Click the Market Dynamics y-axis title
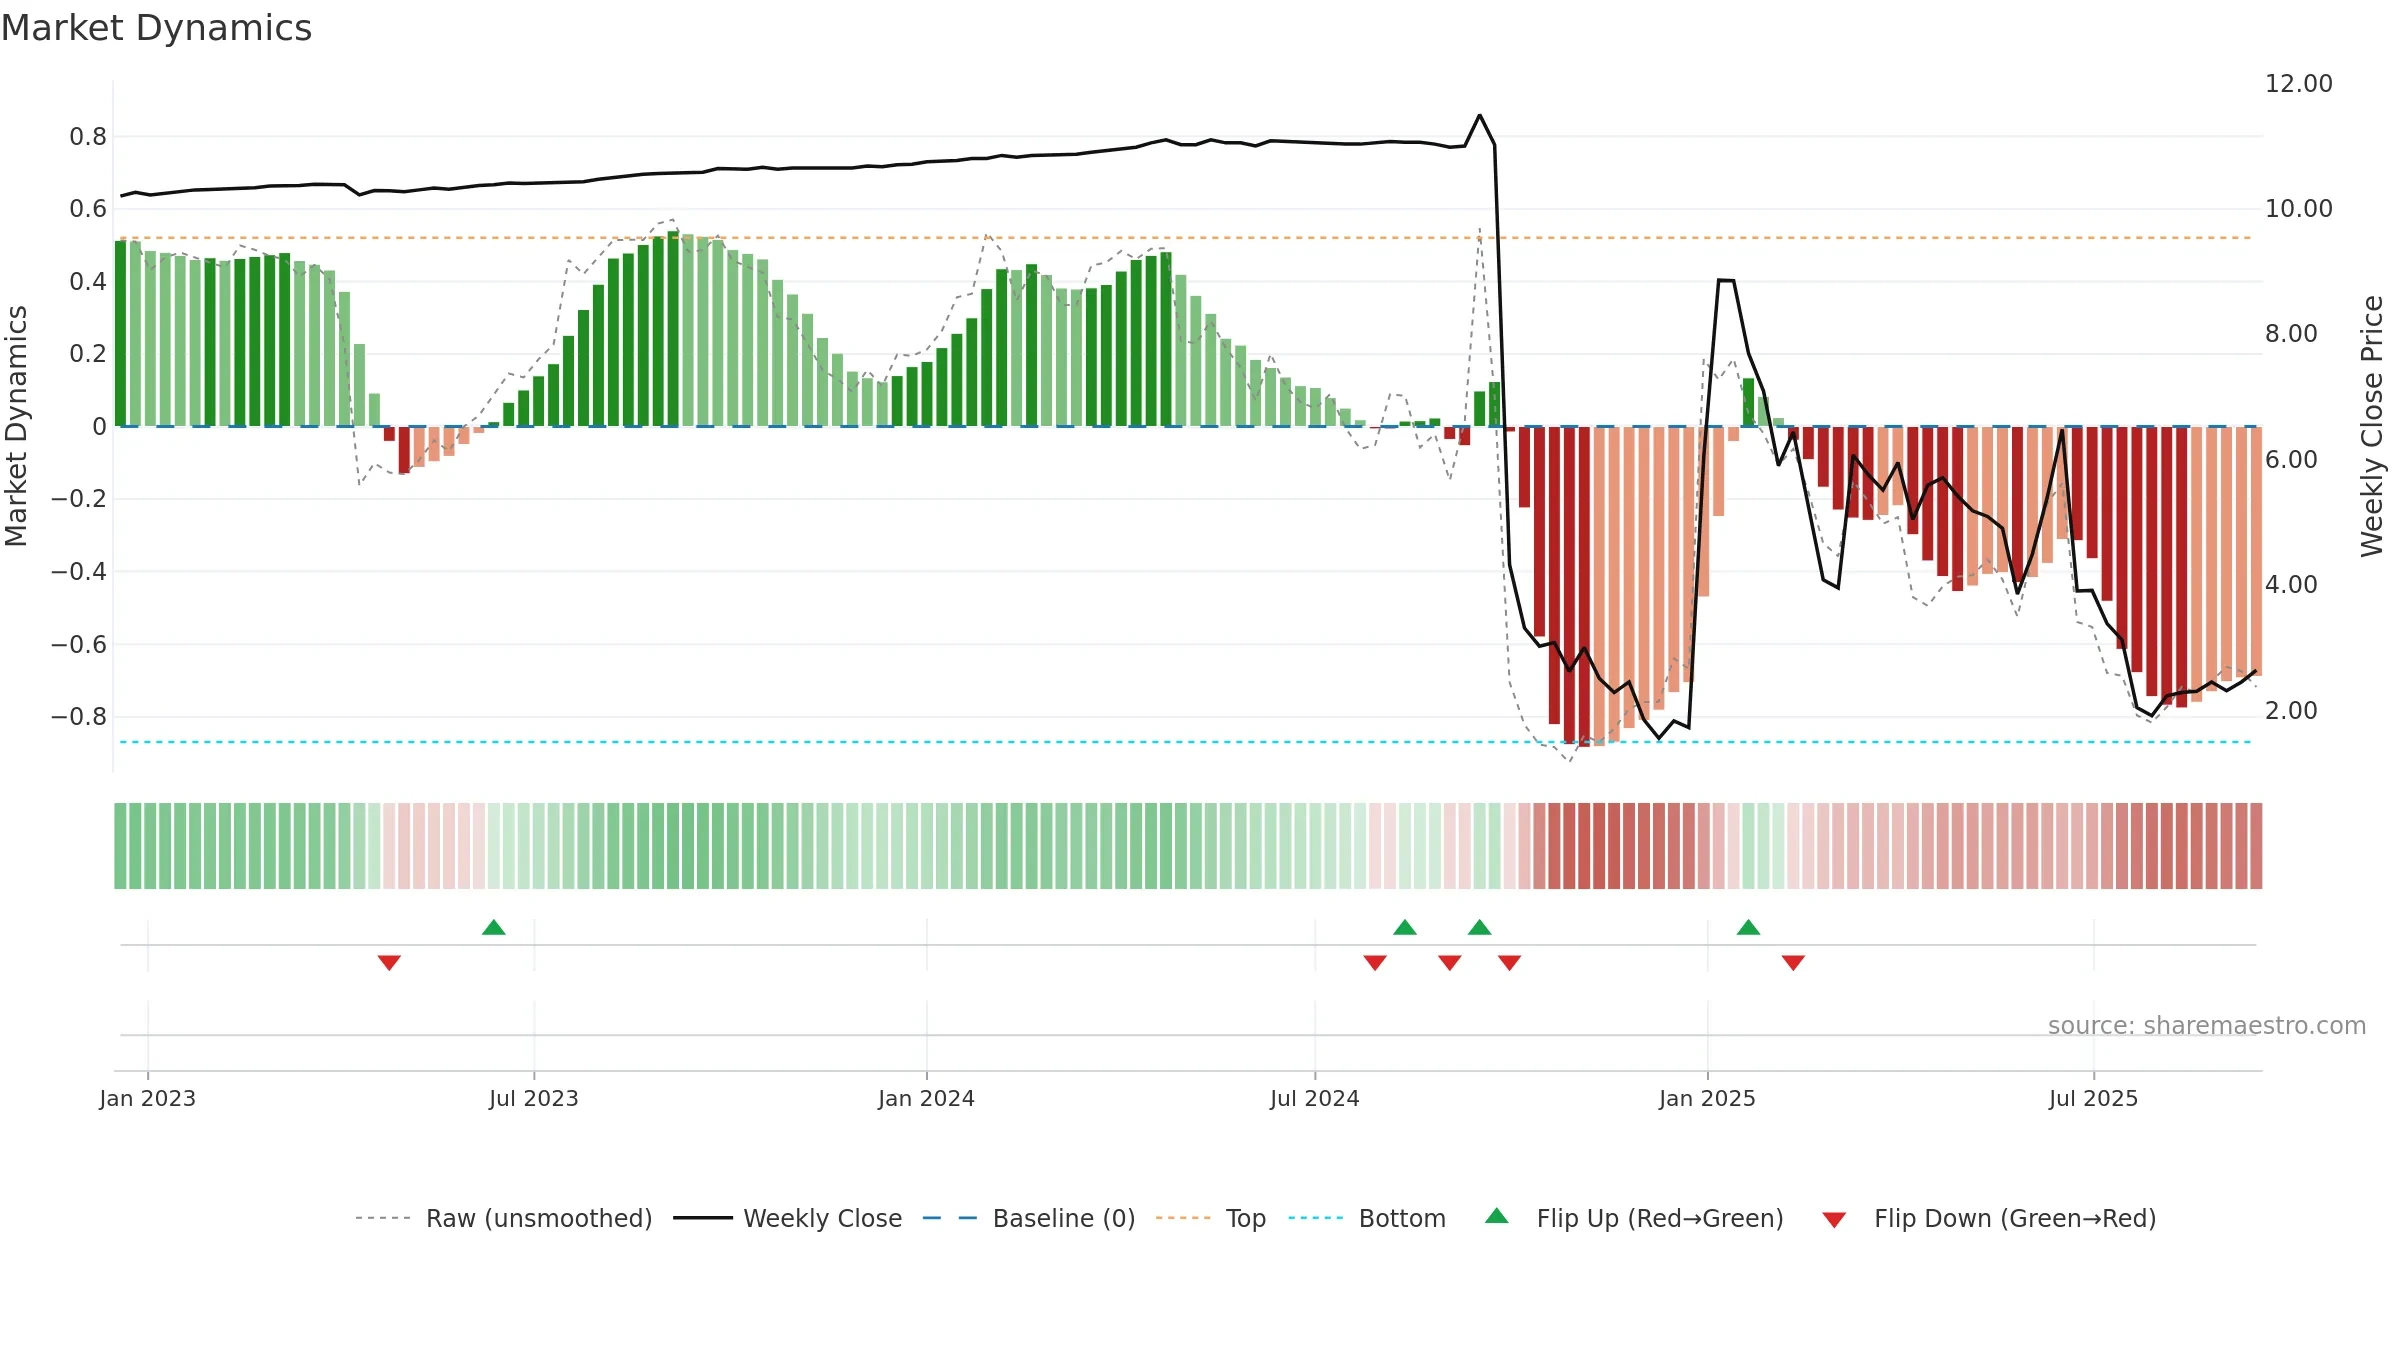Screen dimensions: 2400x1350 pos(16,426)
